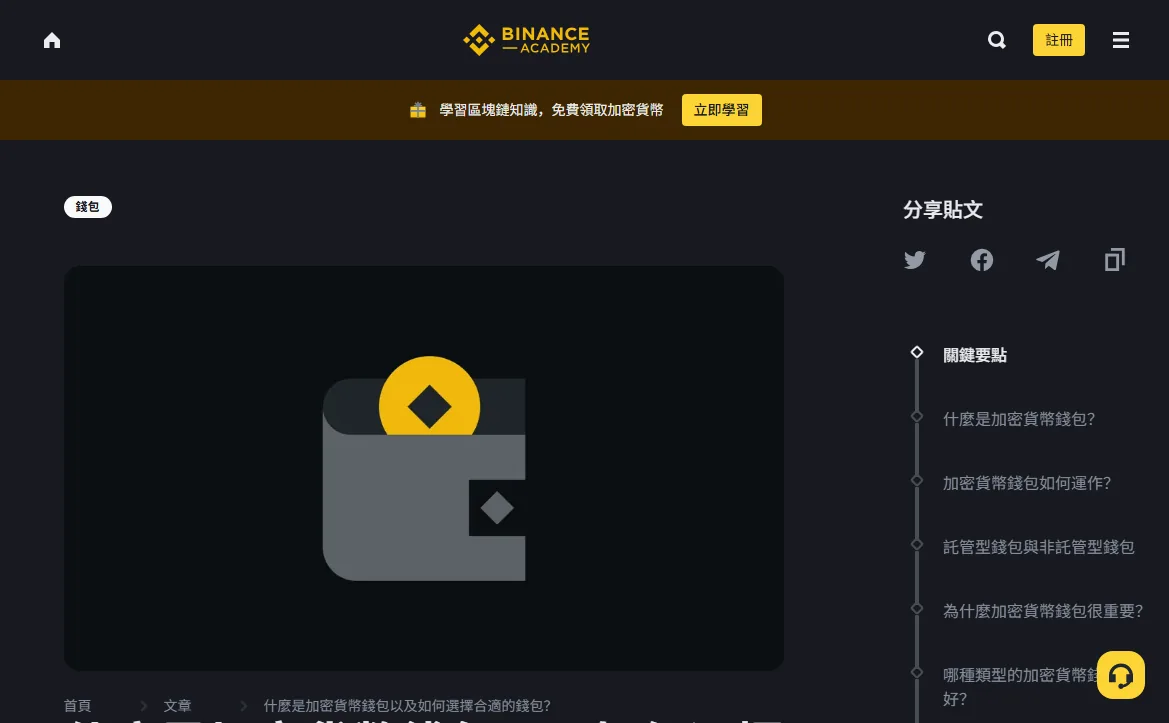Open the hamburger menu

point(1121,40)
